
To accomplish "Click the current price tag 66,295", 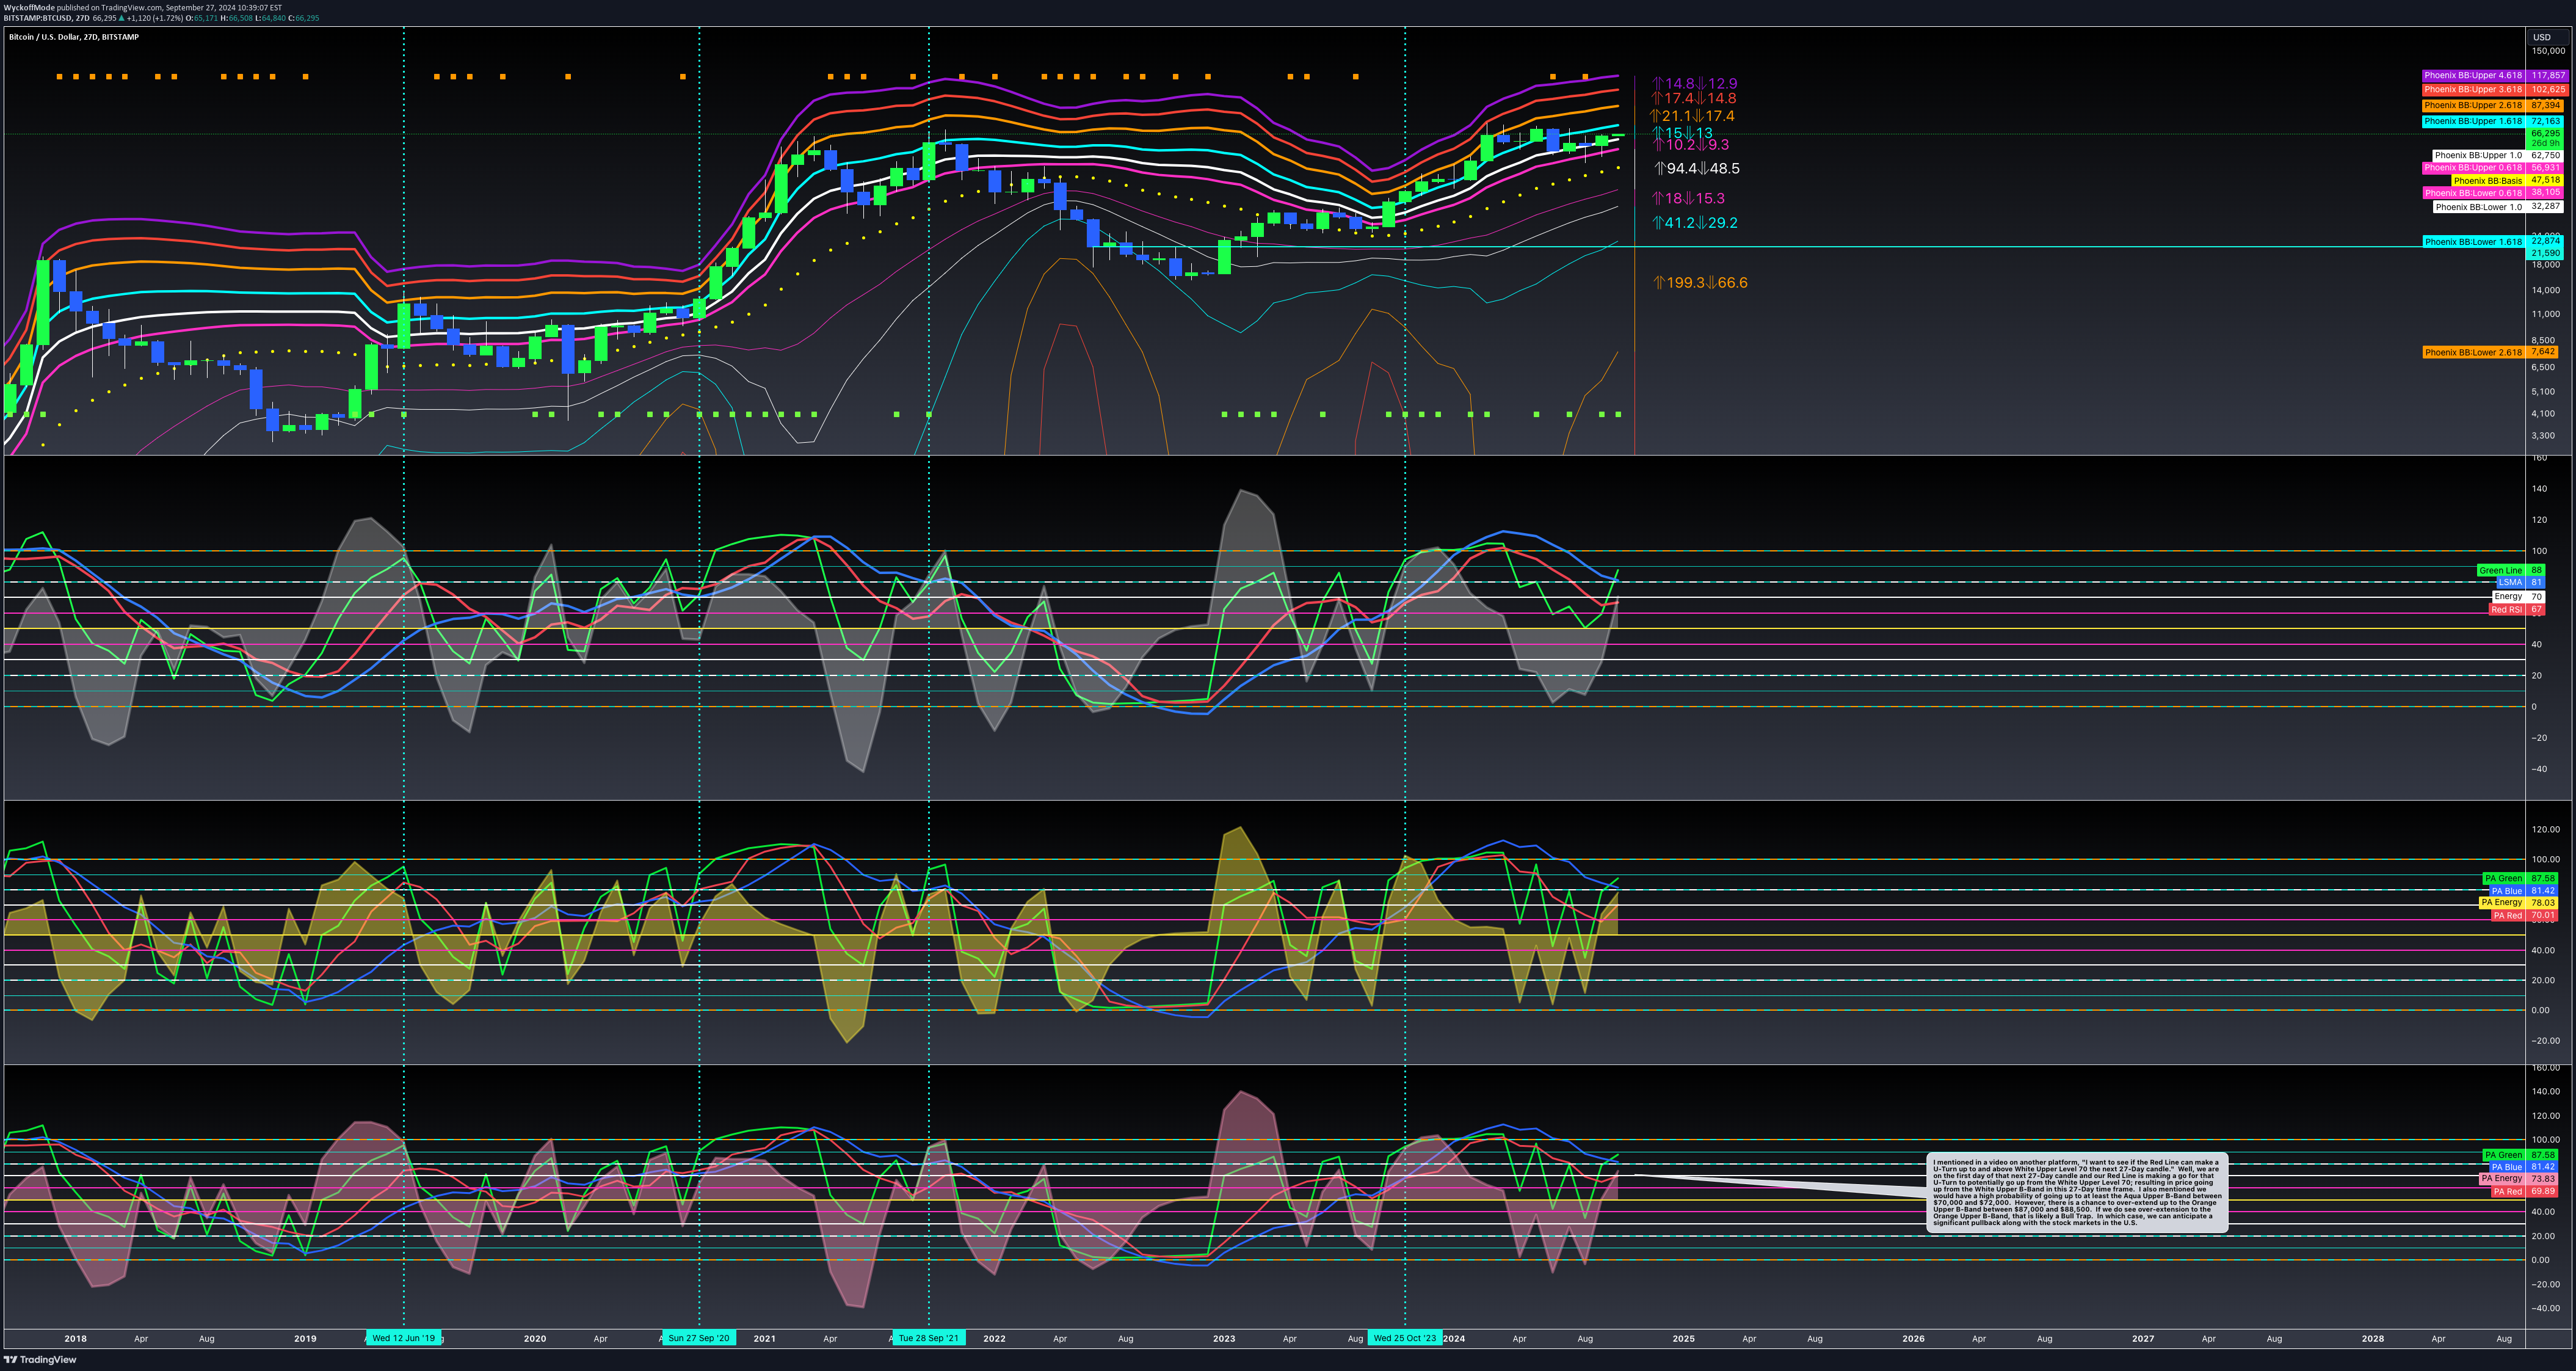I will click(2546, 133).
